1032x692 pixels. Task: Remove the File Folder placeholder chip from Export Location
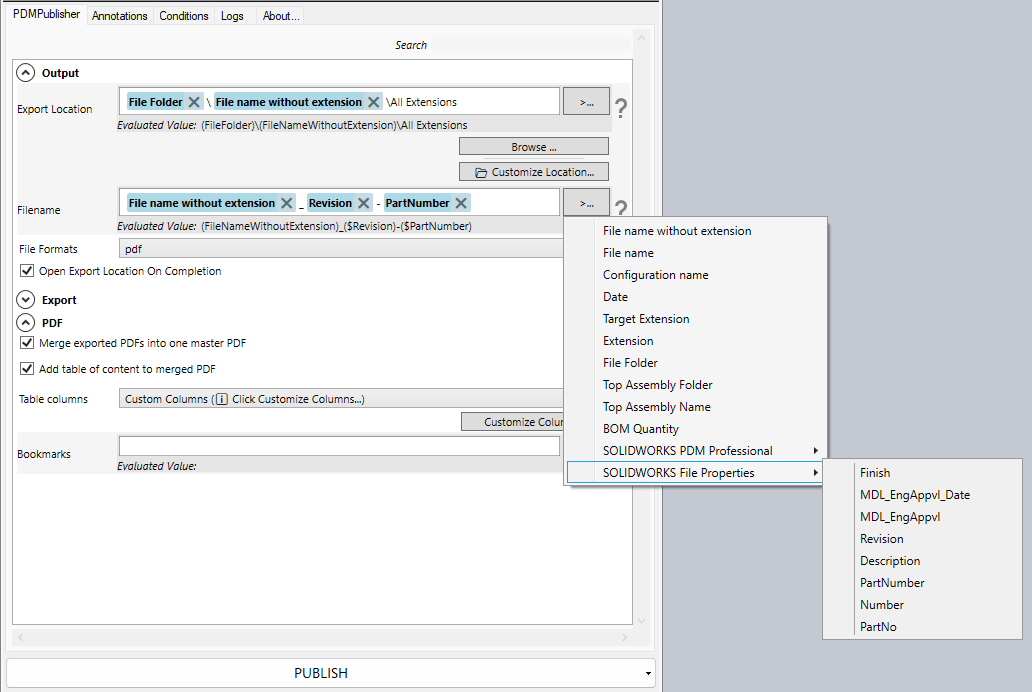pyautogui.click(x=194, y=101)
